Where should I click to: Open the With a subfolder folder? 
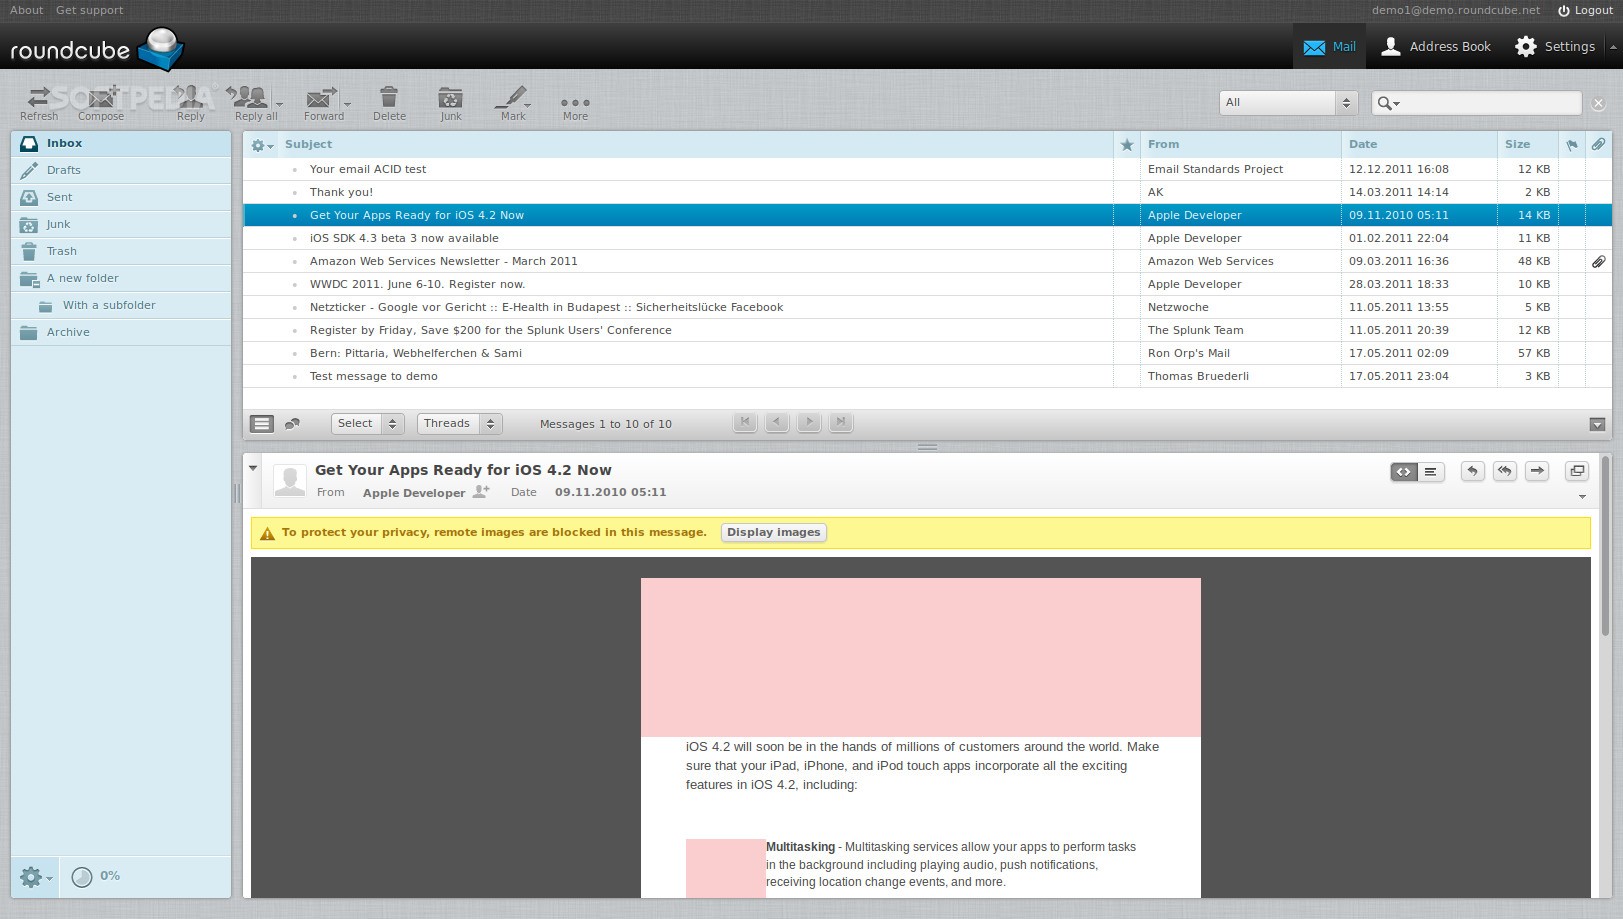point(121,306)
